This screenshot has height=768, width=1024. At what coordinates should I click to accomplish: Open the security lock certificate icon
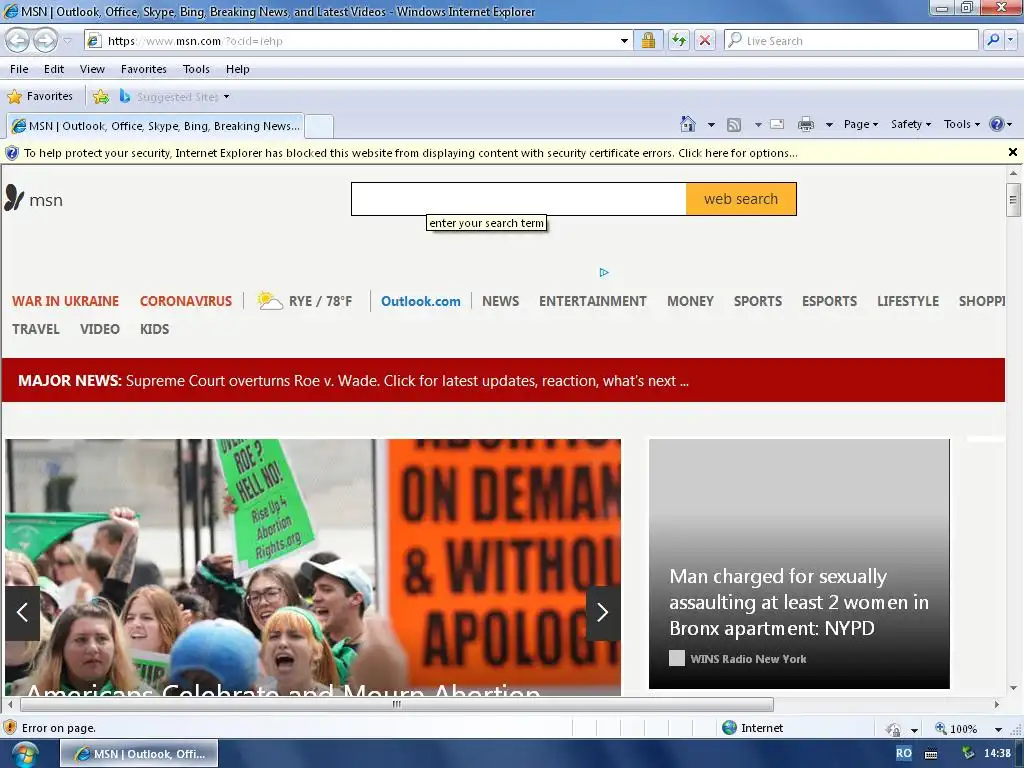point(648,40)
